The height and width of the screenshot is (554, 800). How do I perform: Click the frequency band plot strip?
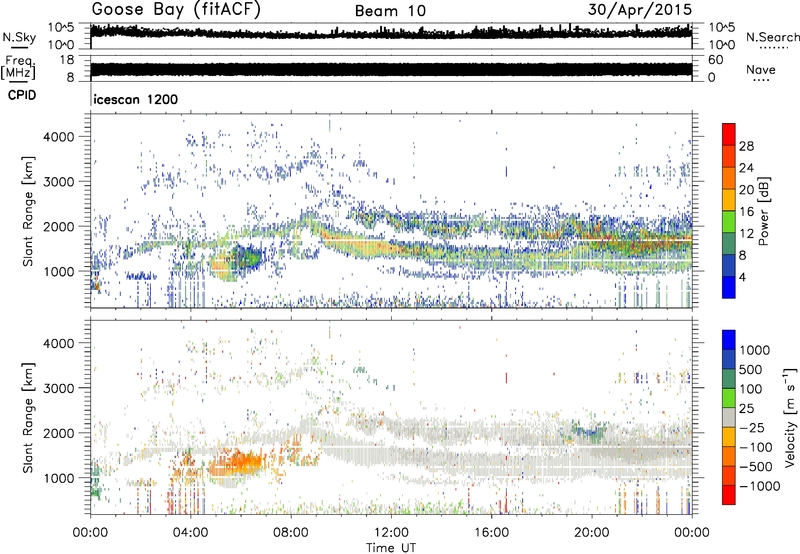pyautogui.click(x=391, y=69)
